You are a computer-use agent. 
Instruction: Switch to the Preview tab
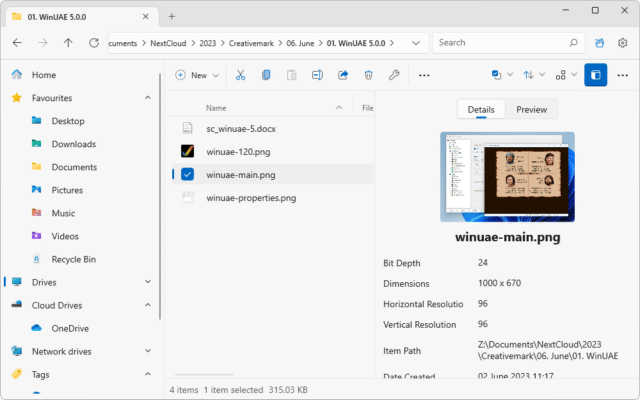[x=531, y=109]
